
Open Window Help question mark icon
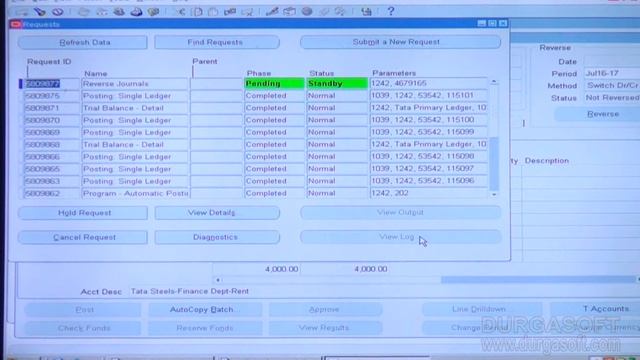(x=391, y=11)
